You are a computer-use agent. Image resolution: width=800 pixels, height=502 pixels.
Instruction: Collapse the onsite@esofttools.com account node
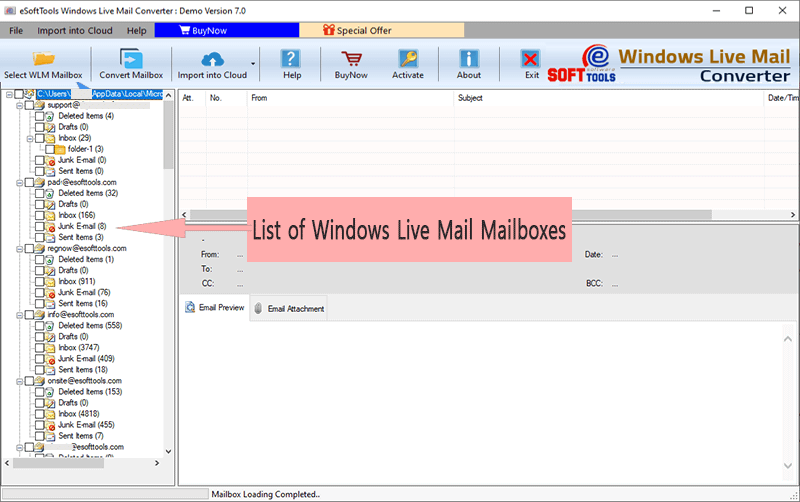pyautogui.click(x=19, y=382)
